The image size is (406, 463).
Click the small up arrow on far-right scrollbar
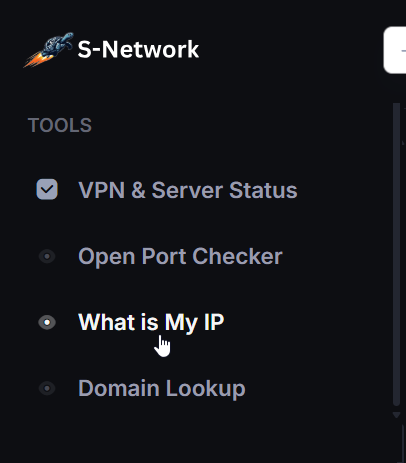click(404, 143)
